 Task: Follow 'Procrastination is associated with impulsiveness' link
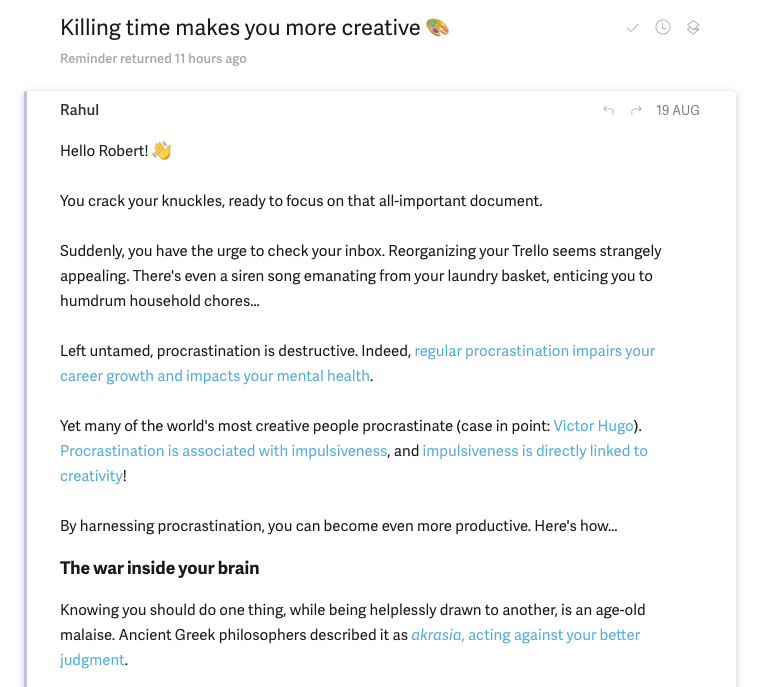pos(224,451)
